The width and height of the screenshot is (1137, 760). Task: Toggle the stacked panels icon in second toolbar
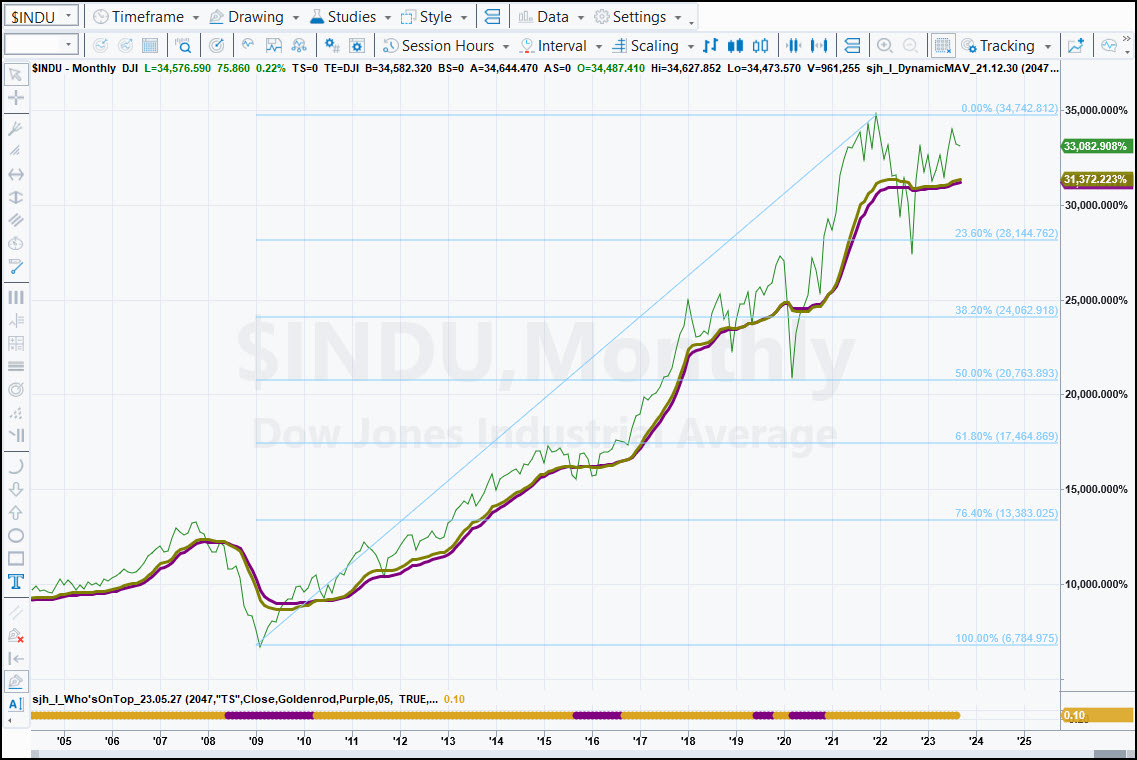pyautogui.click(x=853, y=46)
